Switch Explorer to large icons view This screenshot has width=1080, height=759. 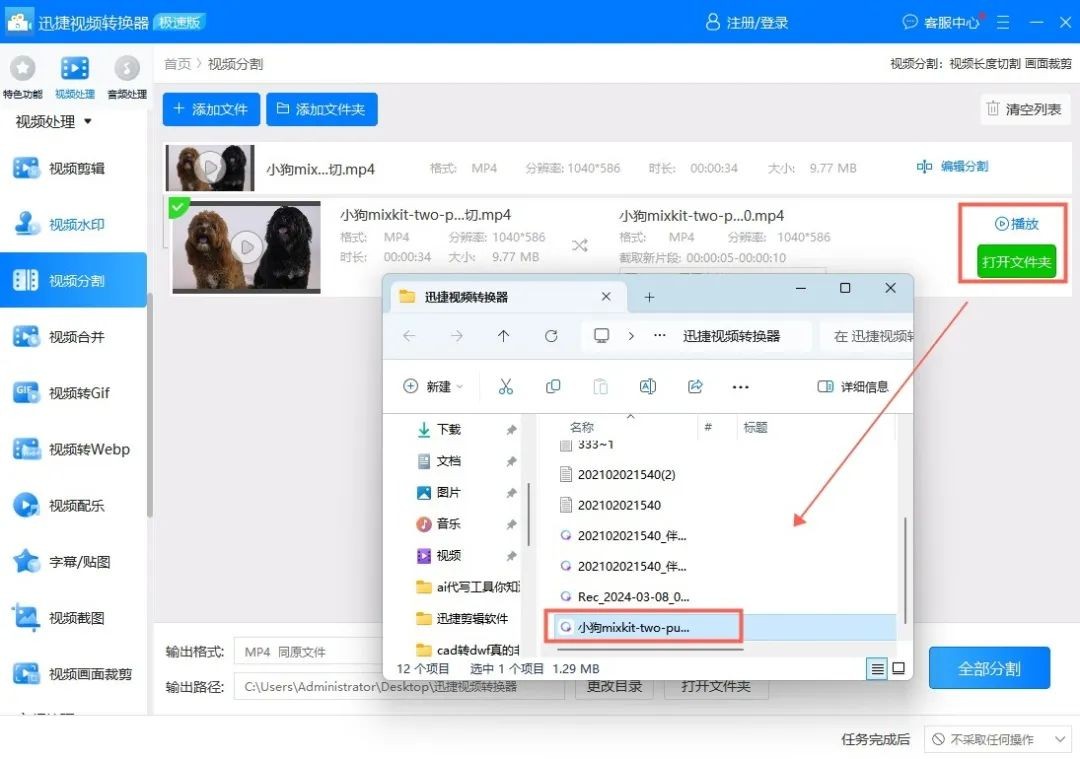pos(898,669)
